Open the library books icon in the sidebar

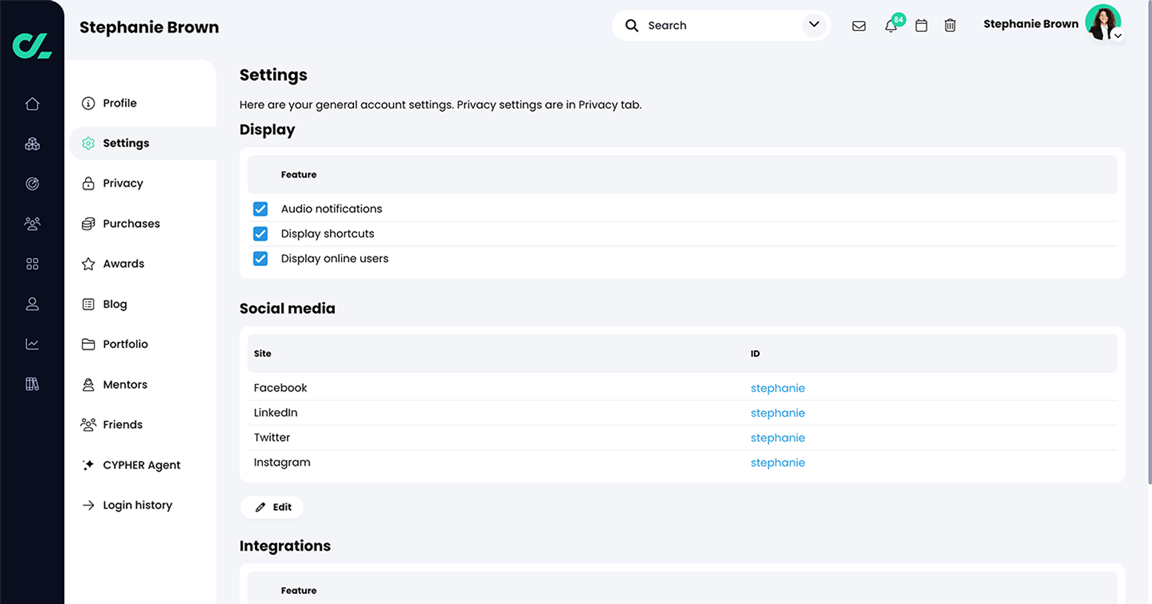pyautogui.click(x=31, y=383)
